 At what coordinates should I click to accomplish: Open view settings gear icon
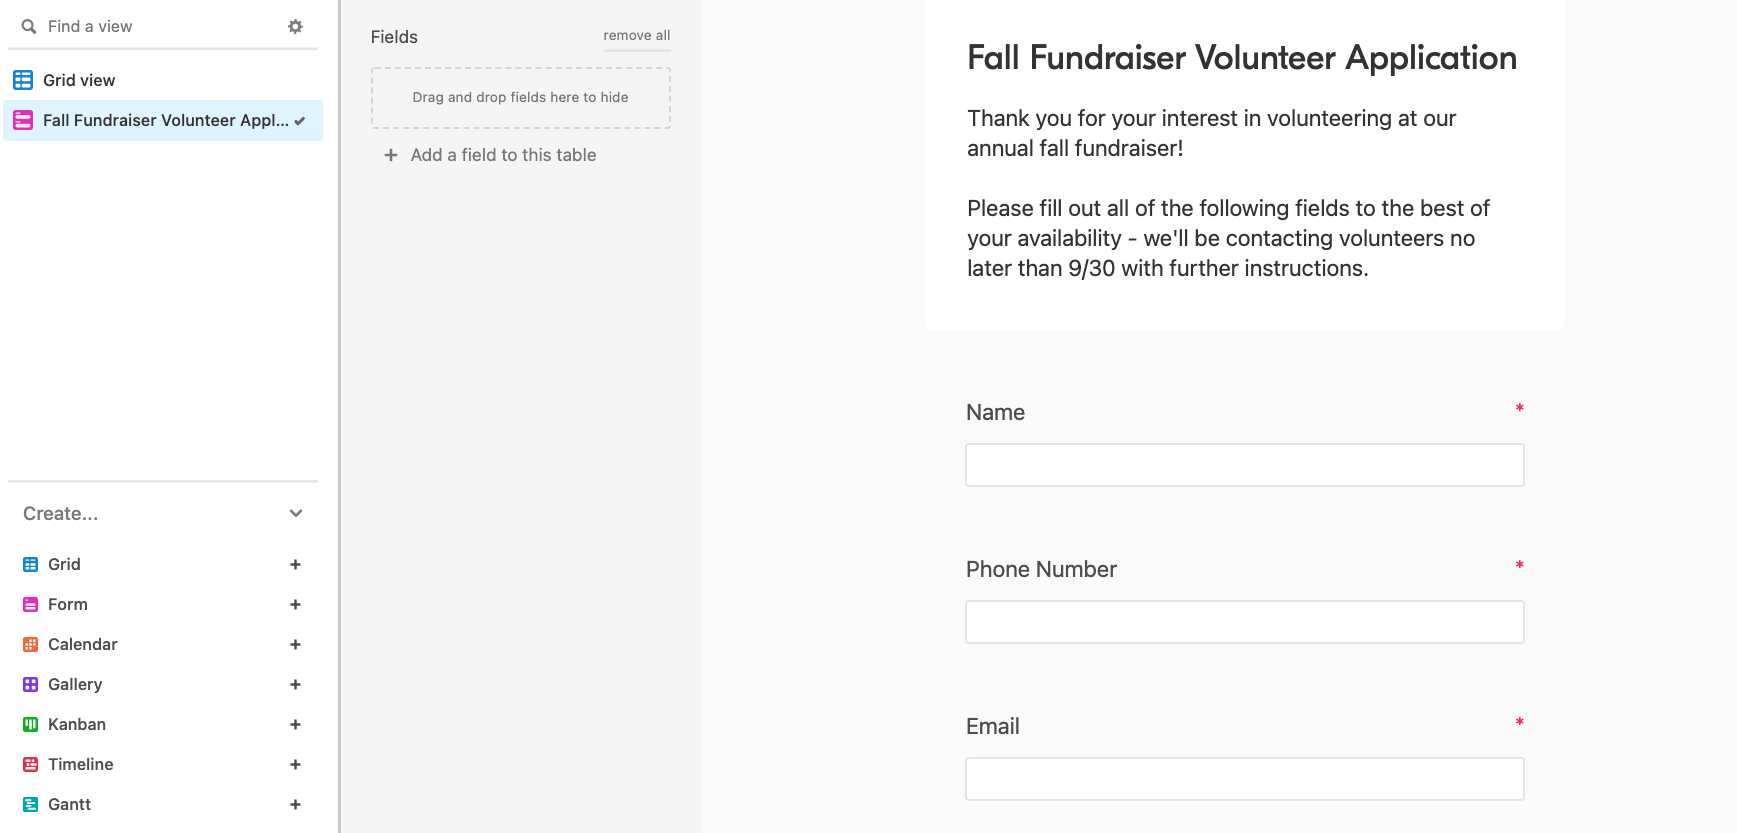pyautogui.click(x=295, y=26)
